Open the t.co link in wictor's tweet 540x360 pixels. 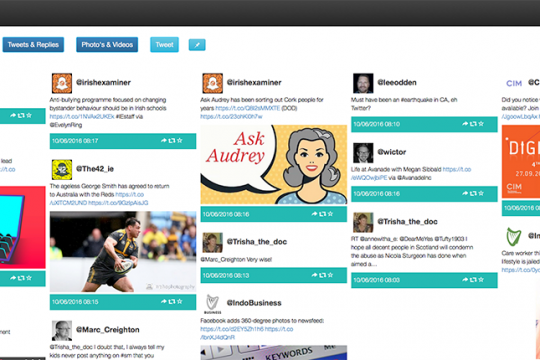411,174
